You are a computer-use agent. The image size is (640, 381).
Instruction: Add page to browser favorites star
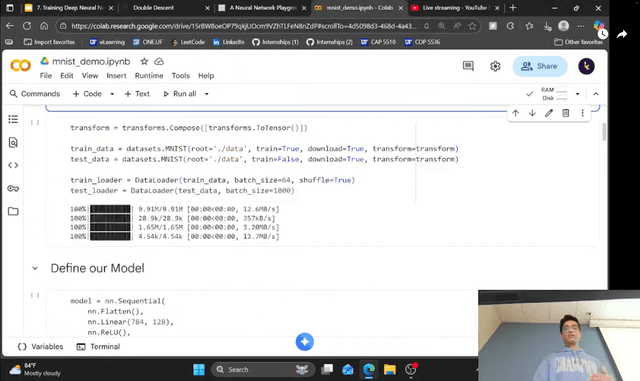click(x=472, y=26)
